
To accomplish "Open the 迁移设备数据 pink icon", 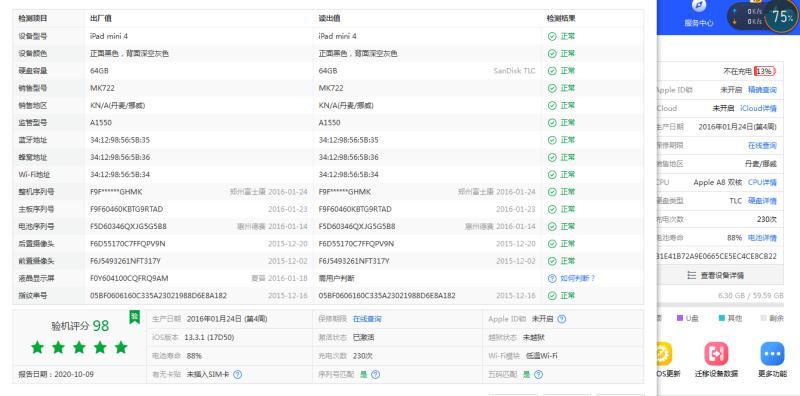I will (716, 353).
